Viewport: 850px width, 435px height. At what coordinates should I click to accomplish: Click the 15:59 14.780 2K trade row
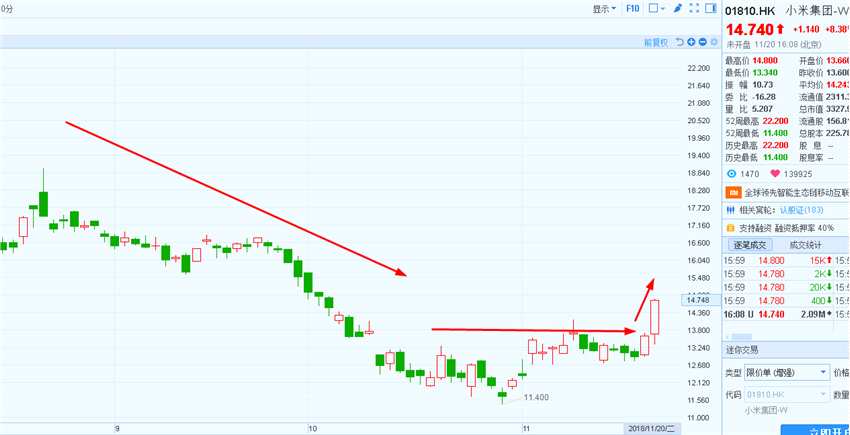point(786,273)
